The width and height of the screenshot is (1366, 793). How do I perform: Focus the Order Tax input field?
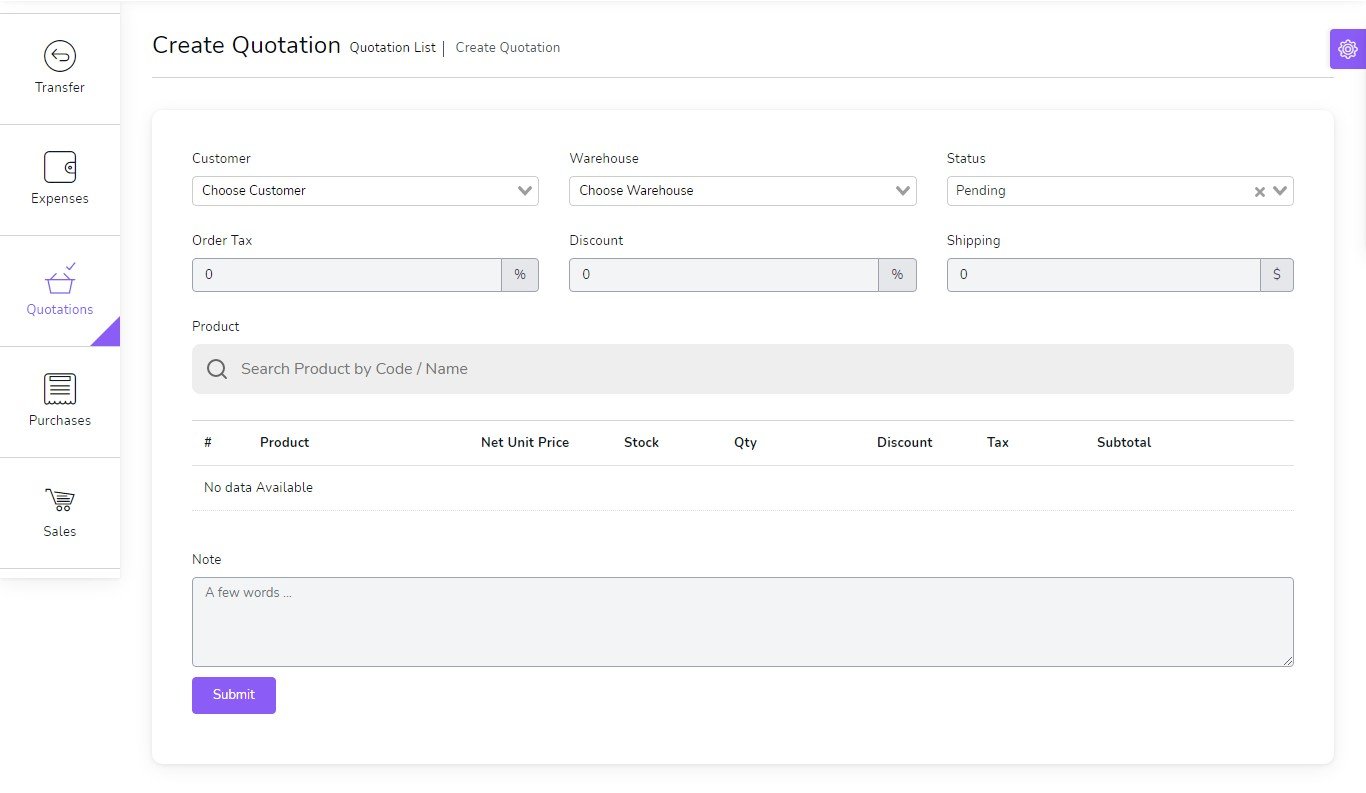346,275
